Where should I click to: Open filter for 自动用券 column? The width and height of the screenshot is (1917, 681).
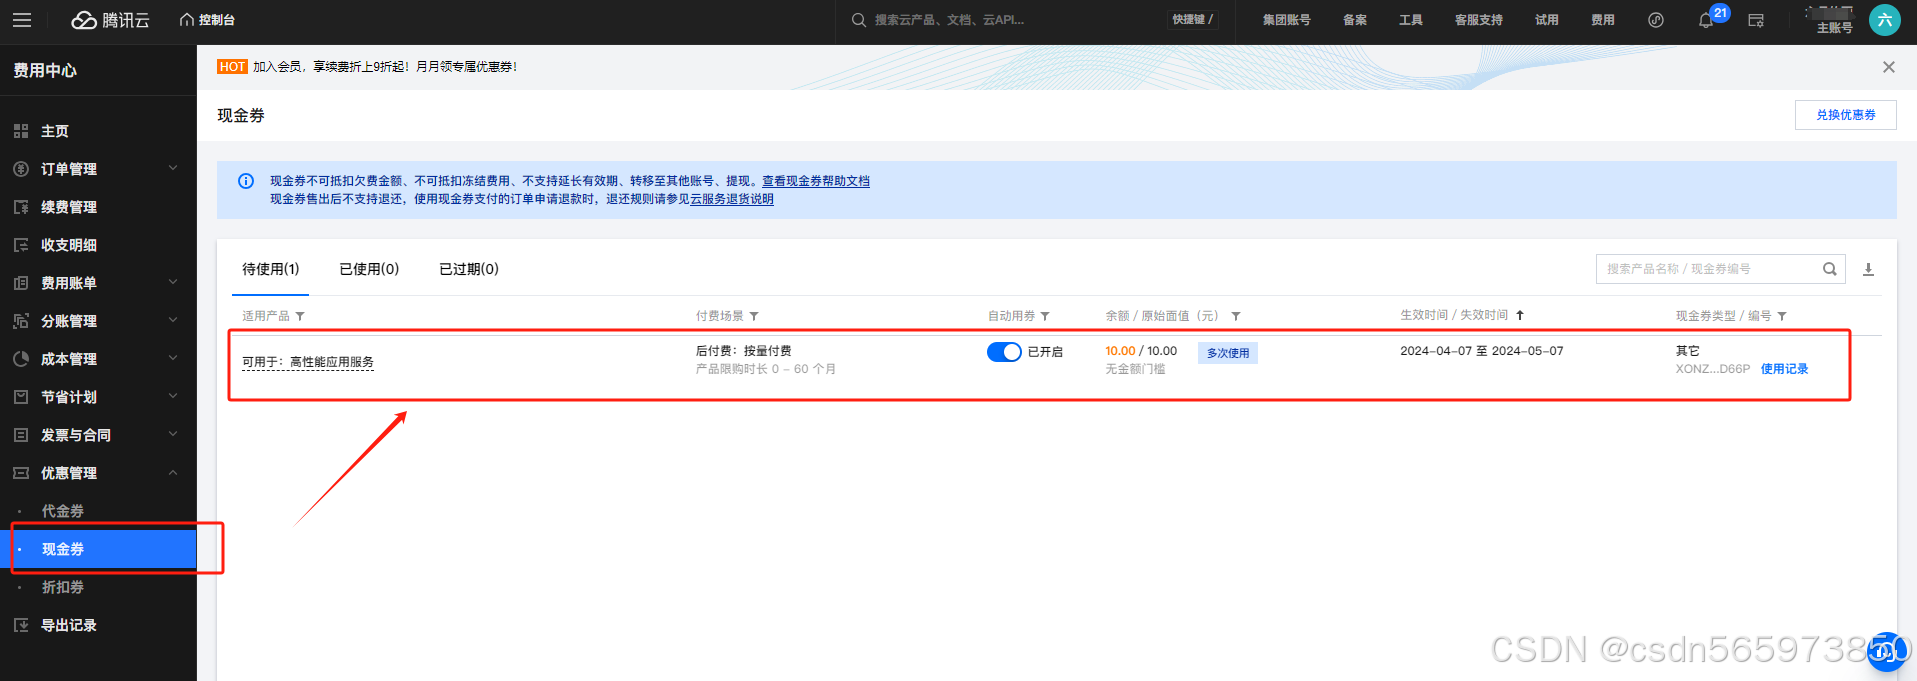click(x=1045, y=316)
